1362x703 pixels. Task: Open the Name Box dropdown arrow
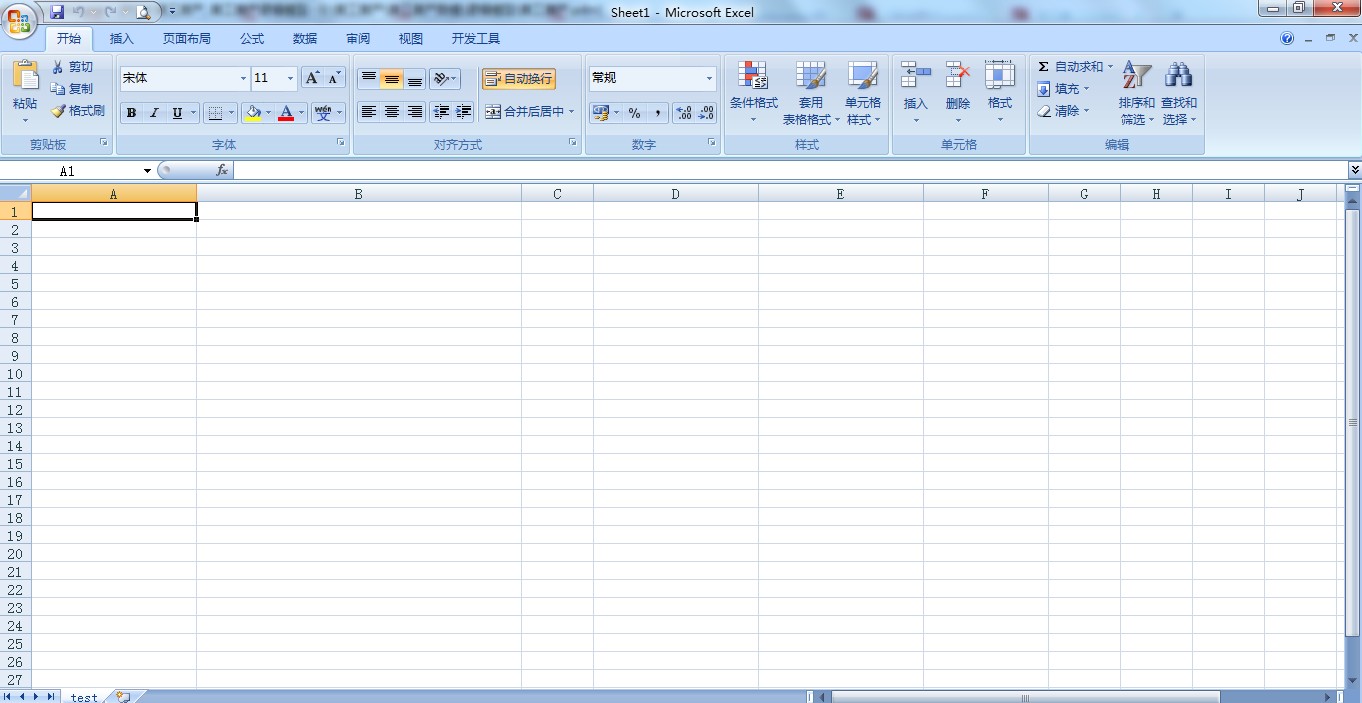[x=147, y=171]
